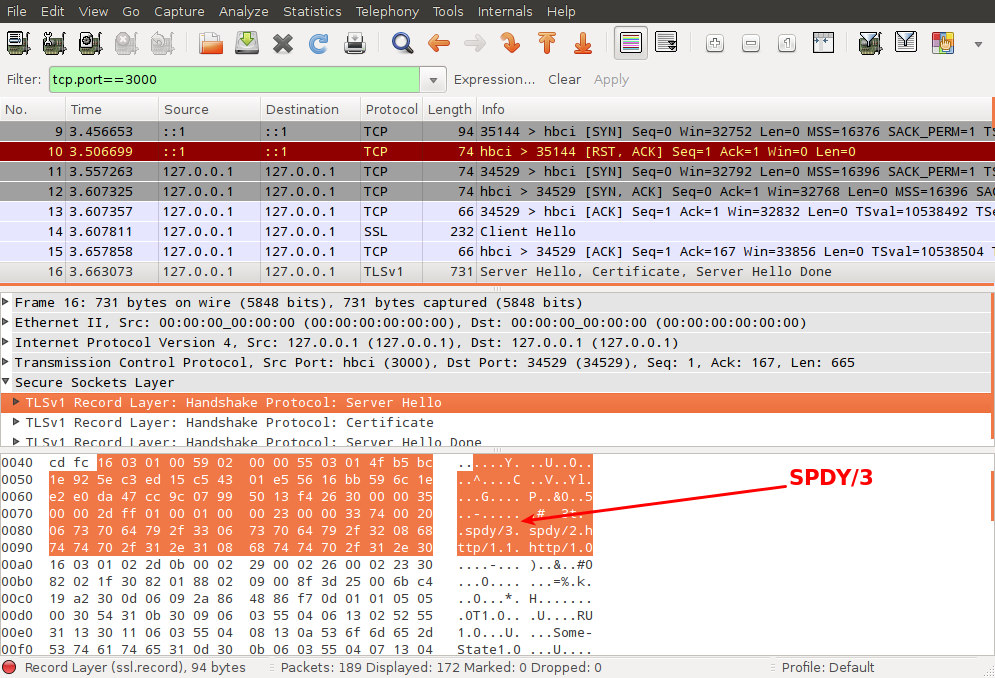Open the Telephony menu
The width and height of the screenshot is (995, 678).
(387, 11)
